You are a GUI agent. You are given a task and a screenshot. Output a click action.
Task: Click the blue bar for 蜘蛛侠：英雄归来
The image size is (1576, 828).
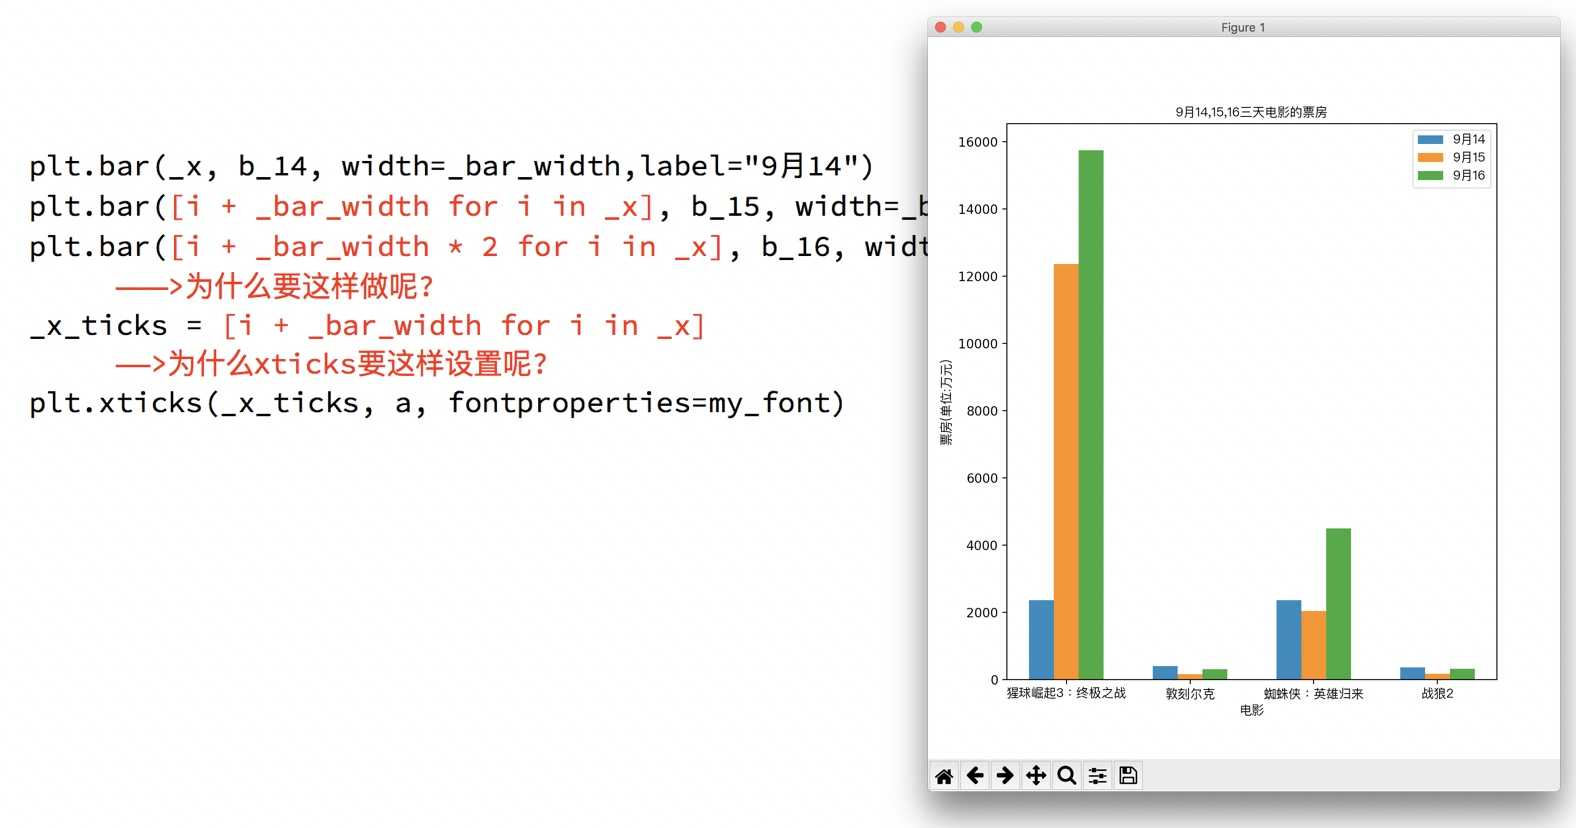coord(1289,640)
